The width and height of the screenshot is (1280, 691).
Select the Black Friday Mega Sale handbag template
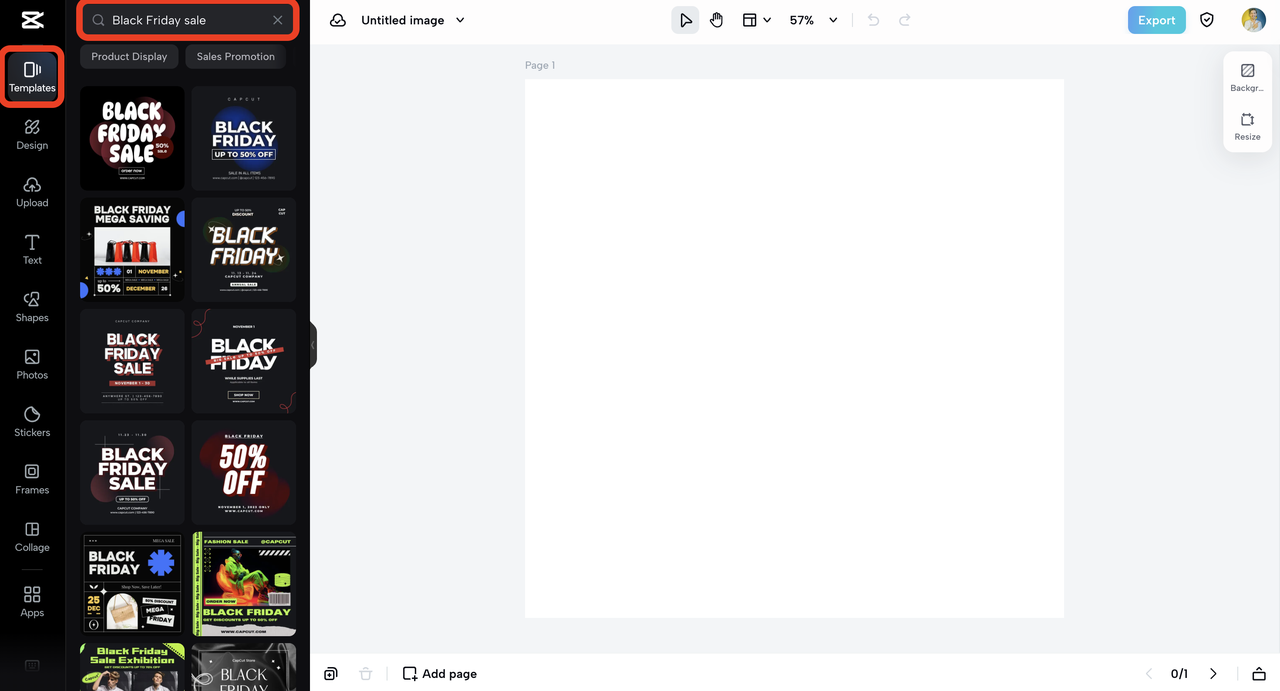tap(132, 584)
